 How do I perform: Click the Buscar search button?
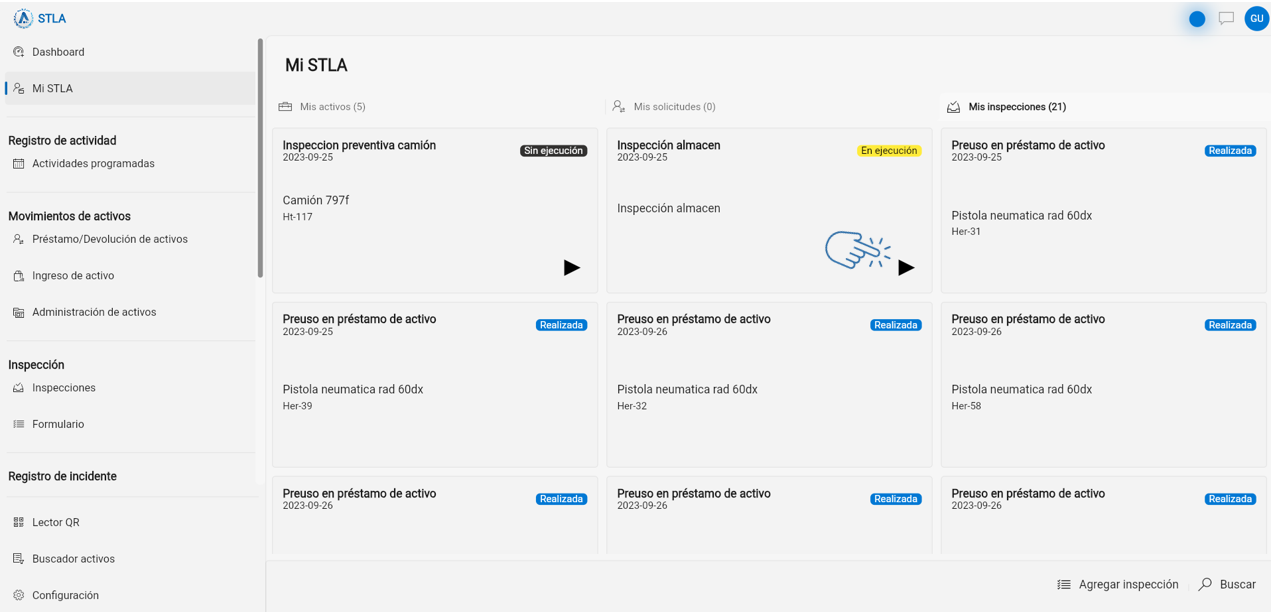[1227, 584]
